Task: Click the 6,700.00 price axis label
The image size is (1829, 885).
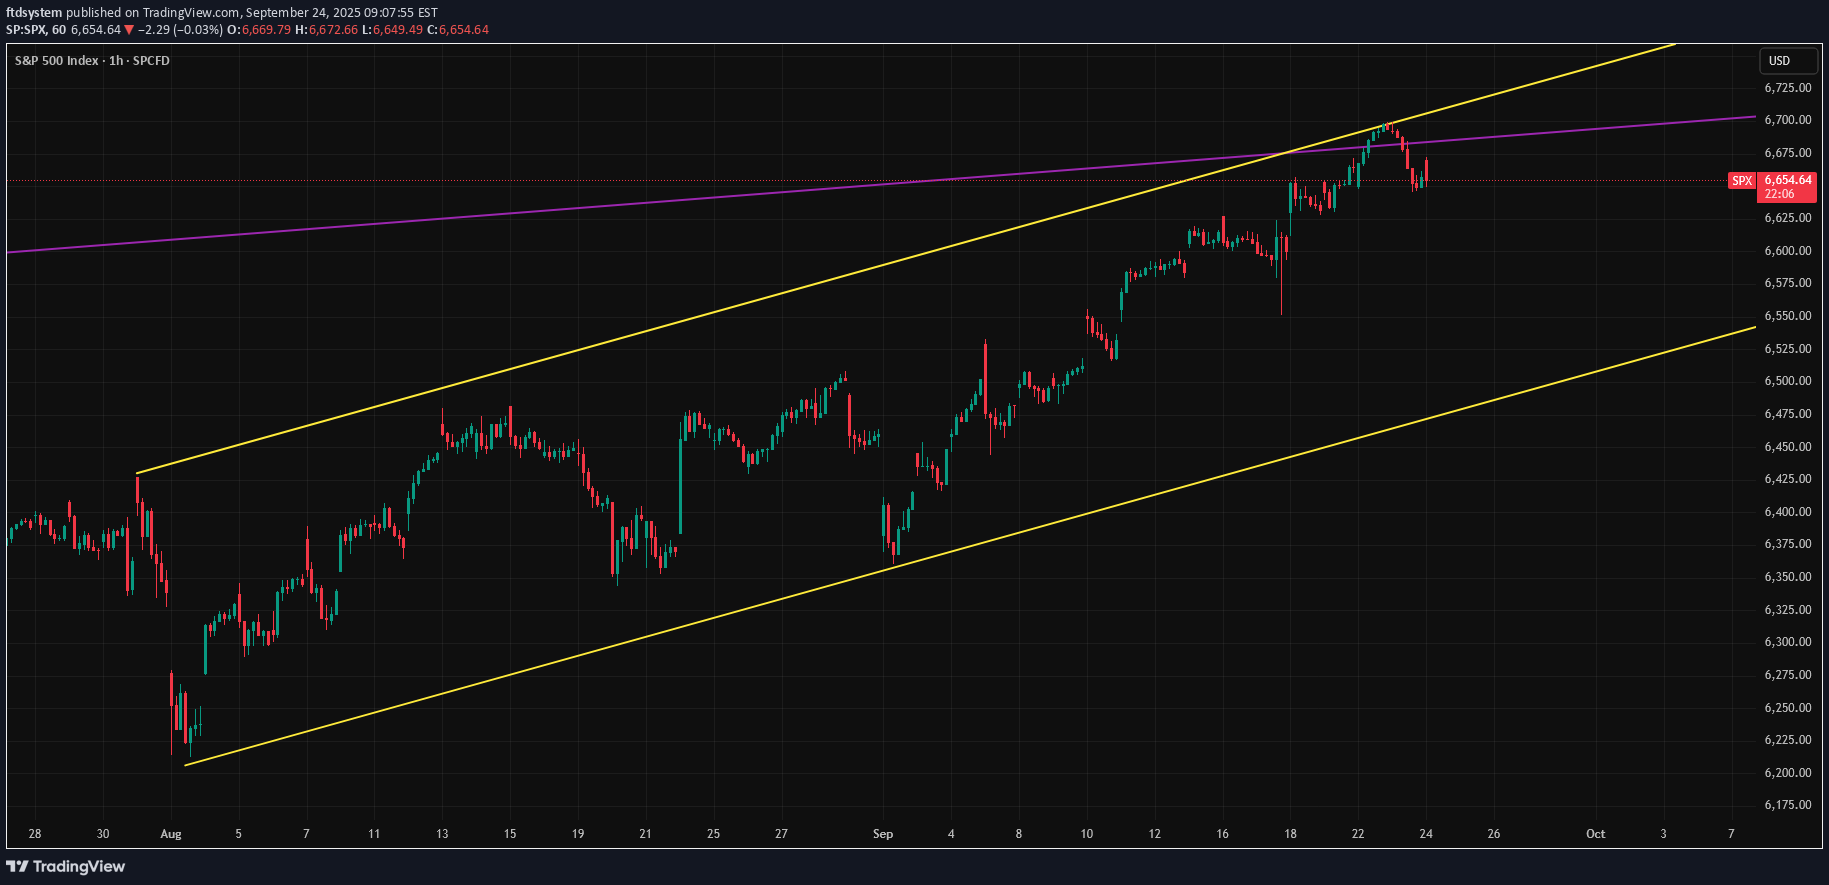Action: (1787, 120)
